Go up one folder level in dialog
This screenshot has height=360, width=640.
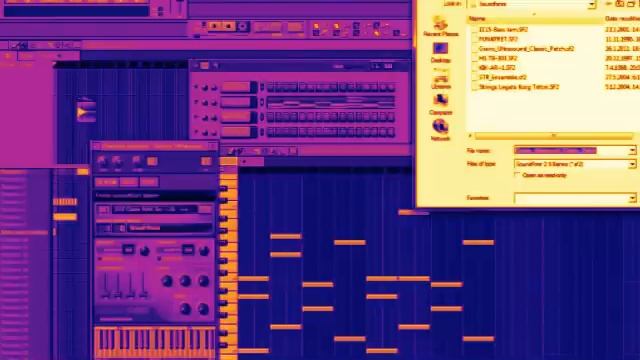tap(620, 4)
